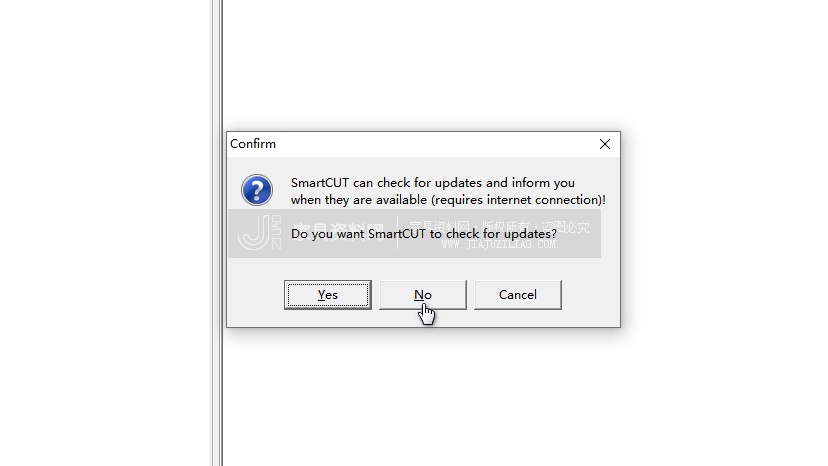828x466 pixels.
Task: Click the blank white area right of the dialog
Action: click(723, 232)
